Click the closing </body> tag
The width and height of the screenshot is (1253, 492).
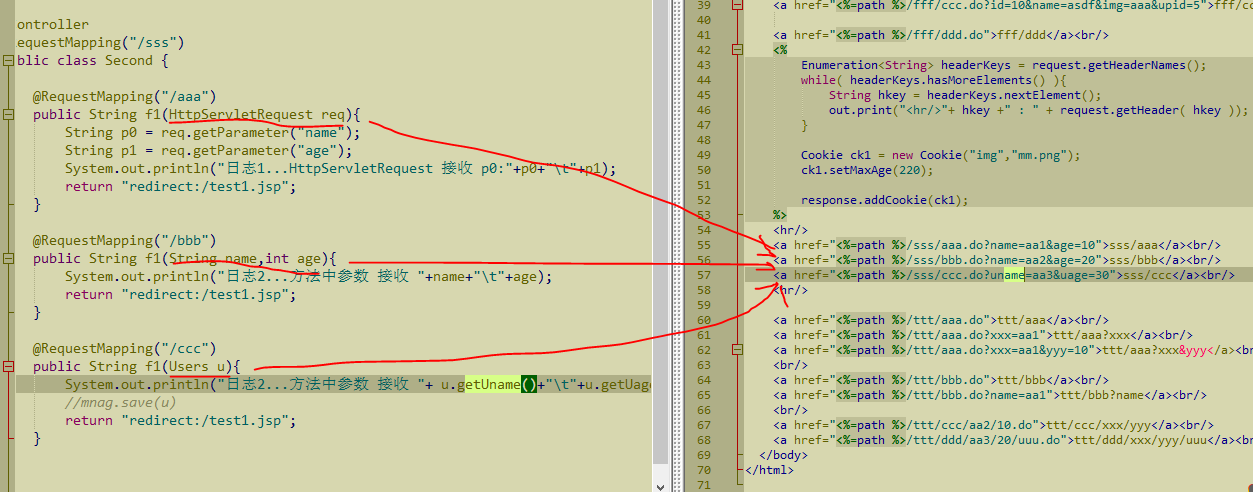tap(783, 455)
